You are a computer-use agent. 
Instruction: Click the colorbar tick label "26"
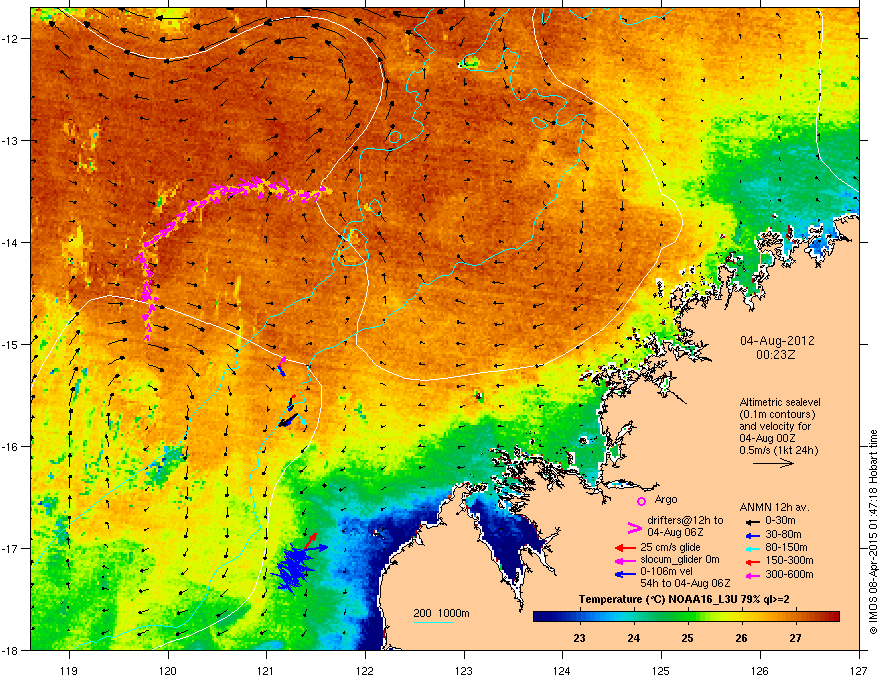tap(741, 638)
